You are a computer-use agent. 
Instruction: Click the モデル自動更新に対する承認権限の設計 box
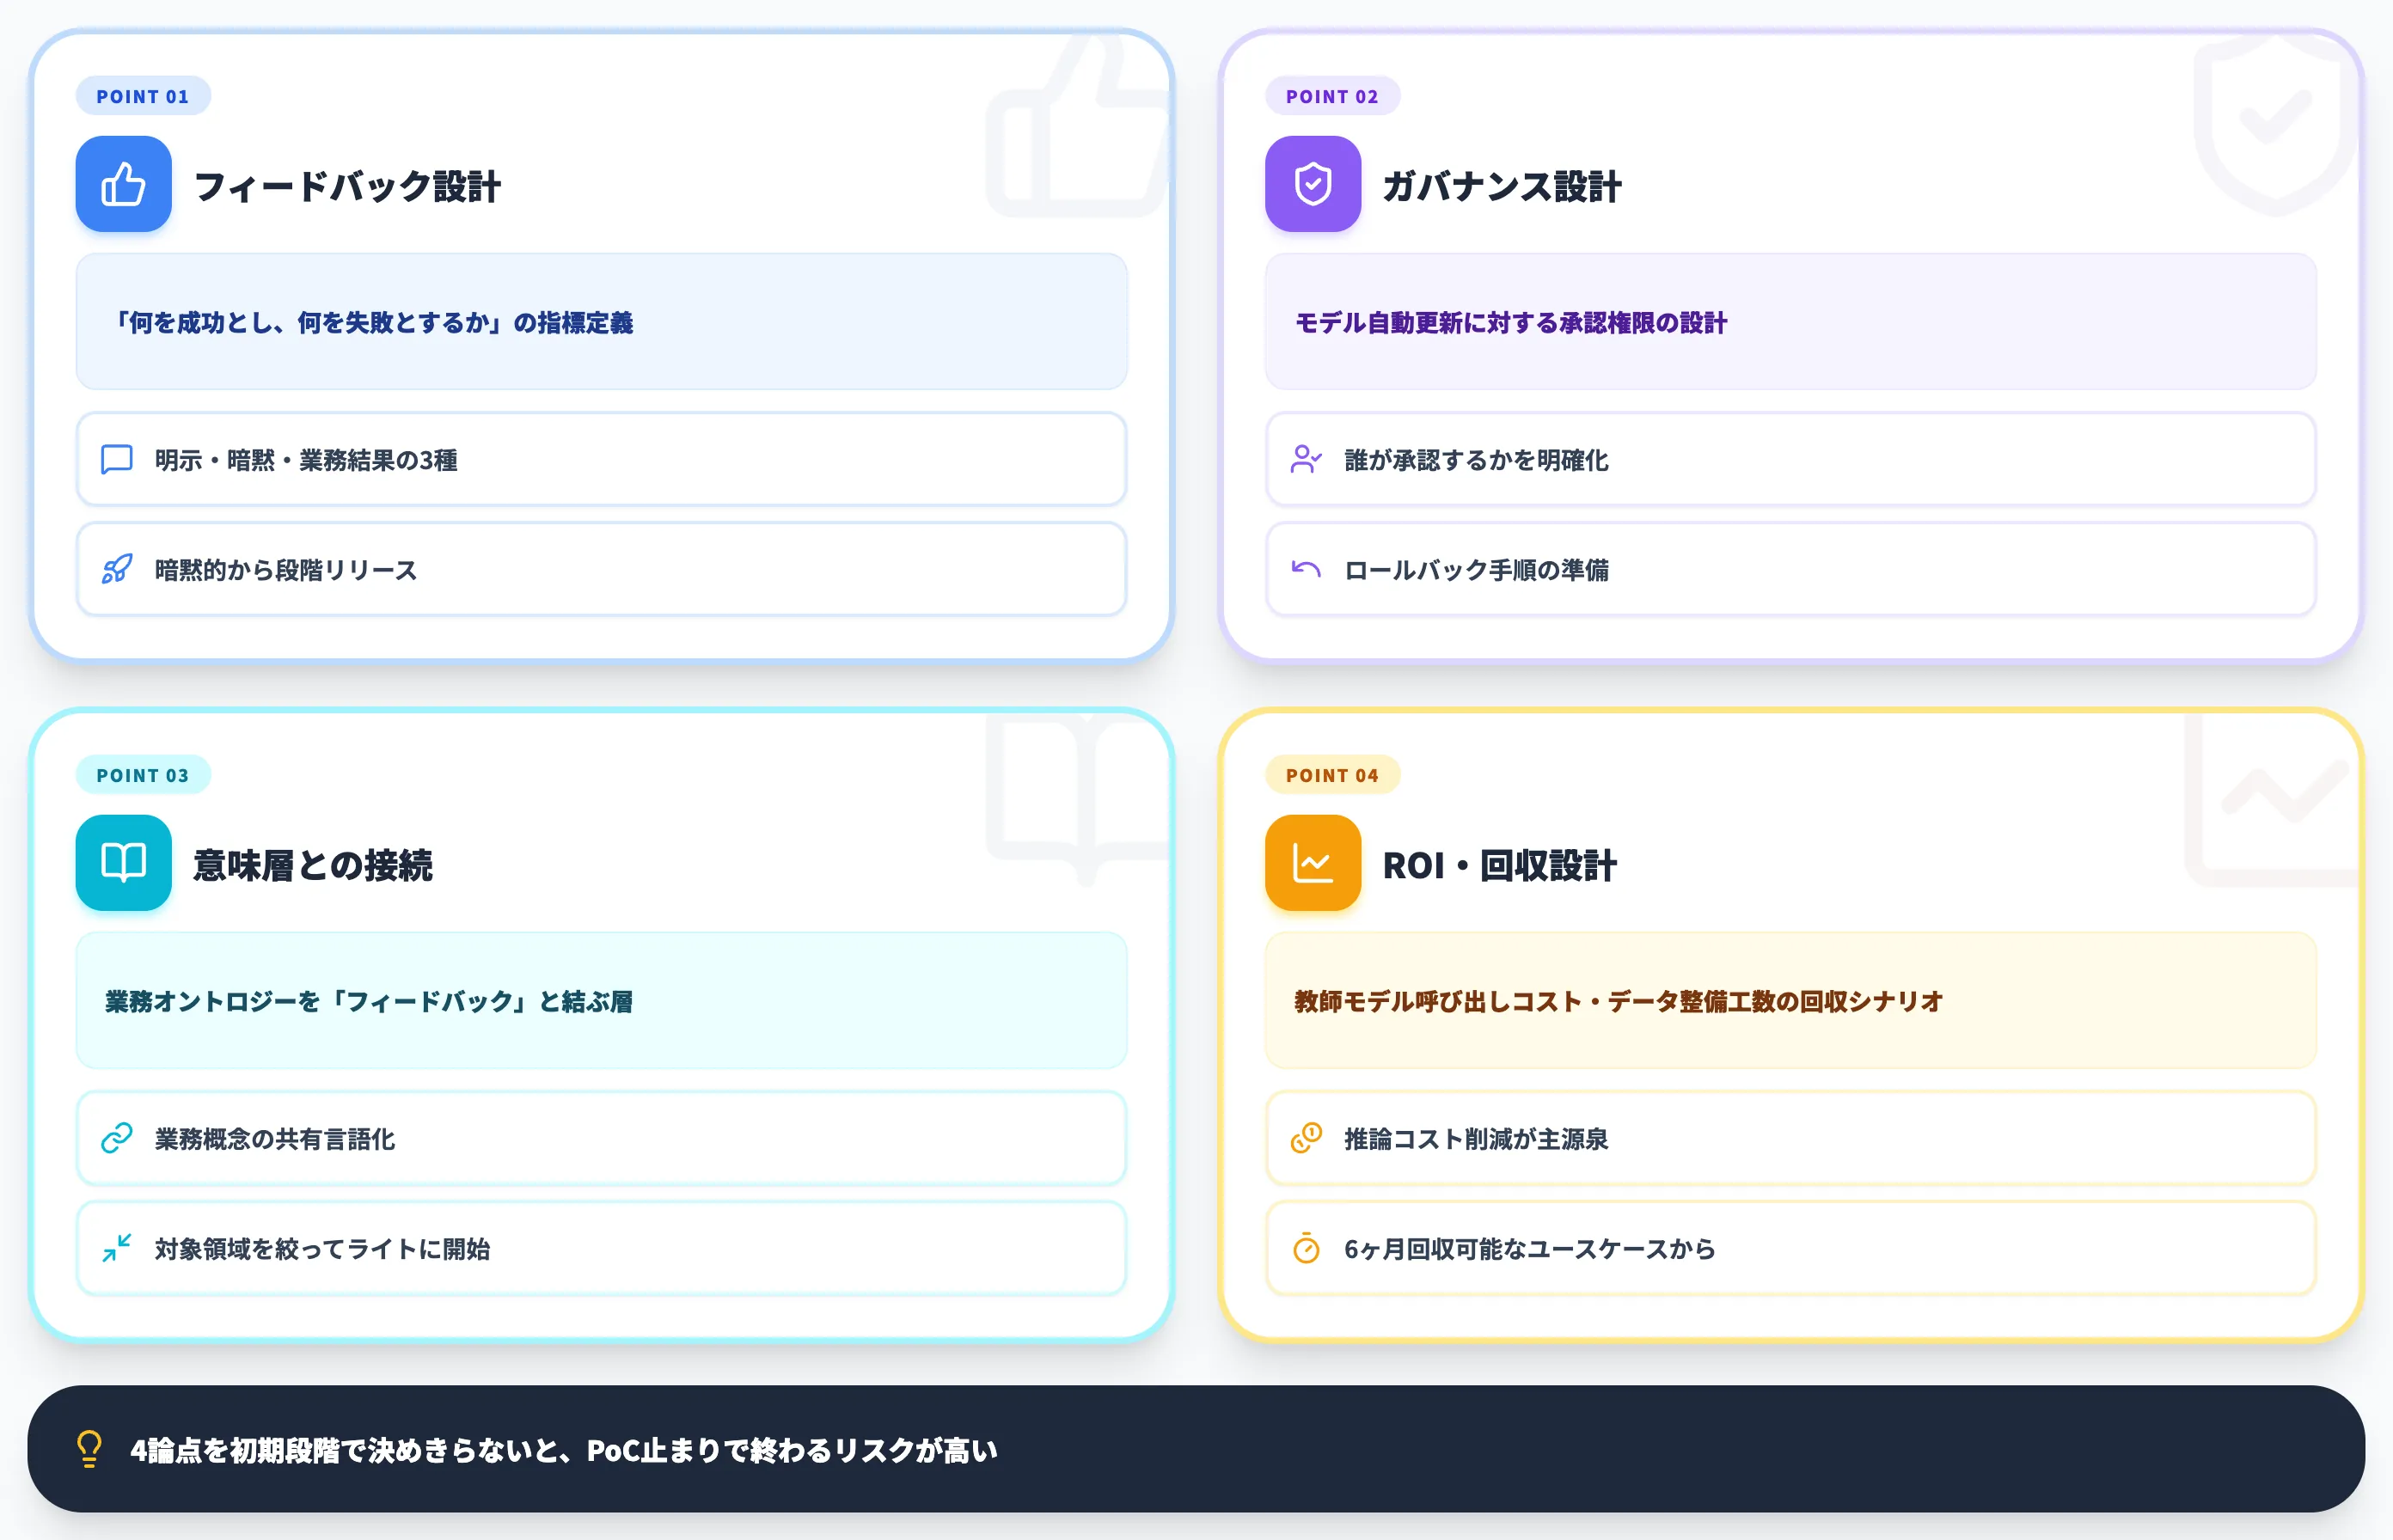click(x=1790, y=321)
